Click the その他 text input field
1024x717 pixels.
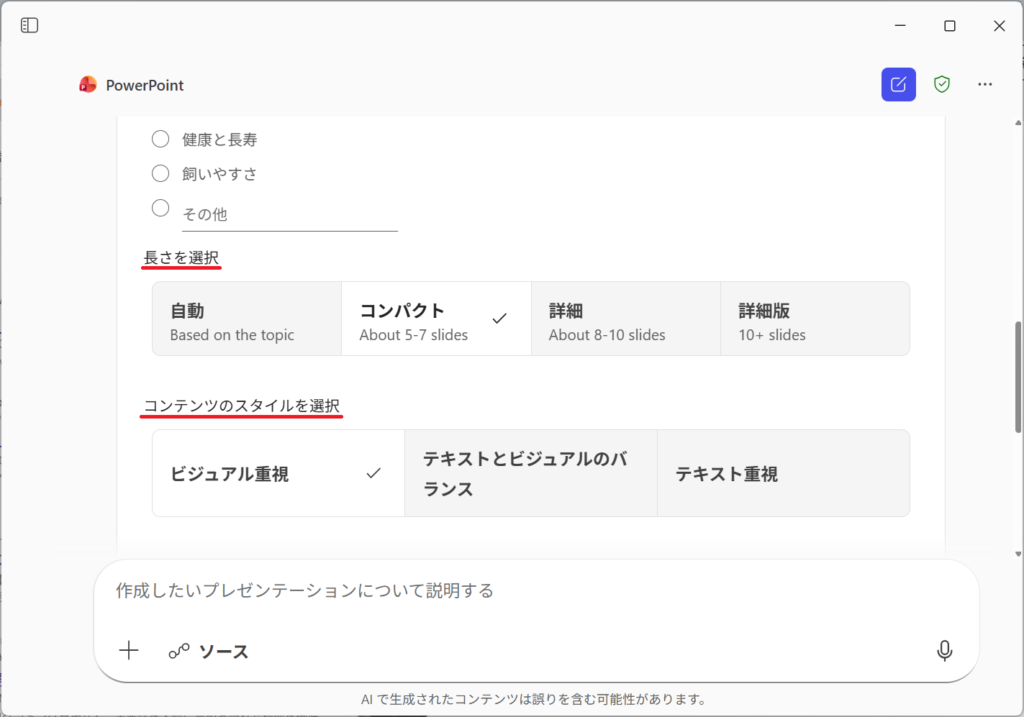pyautogui.click(x=289, y=215)
